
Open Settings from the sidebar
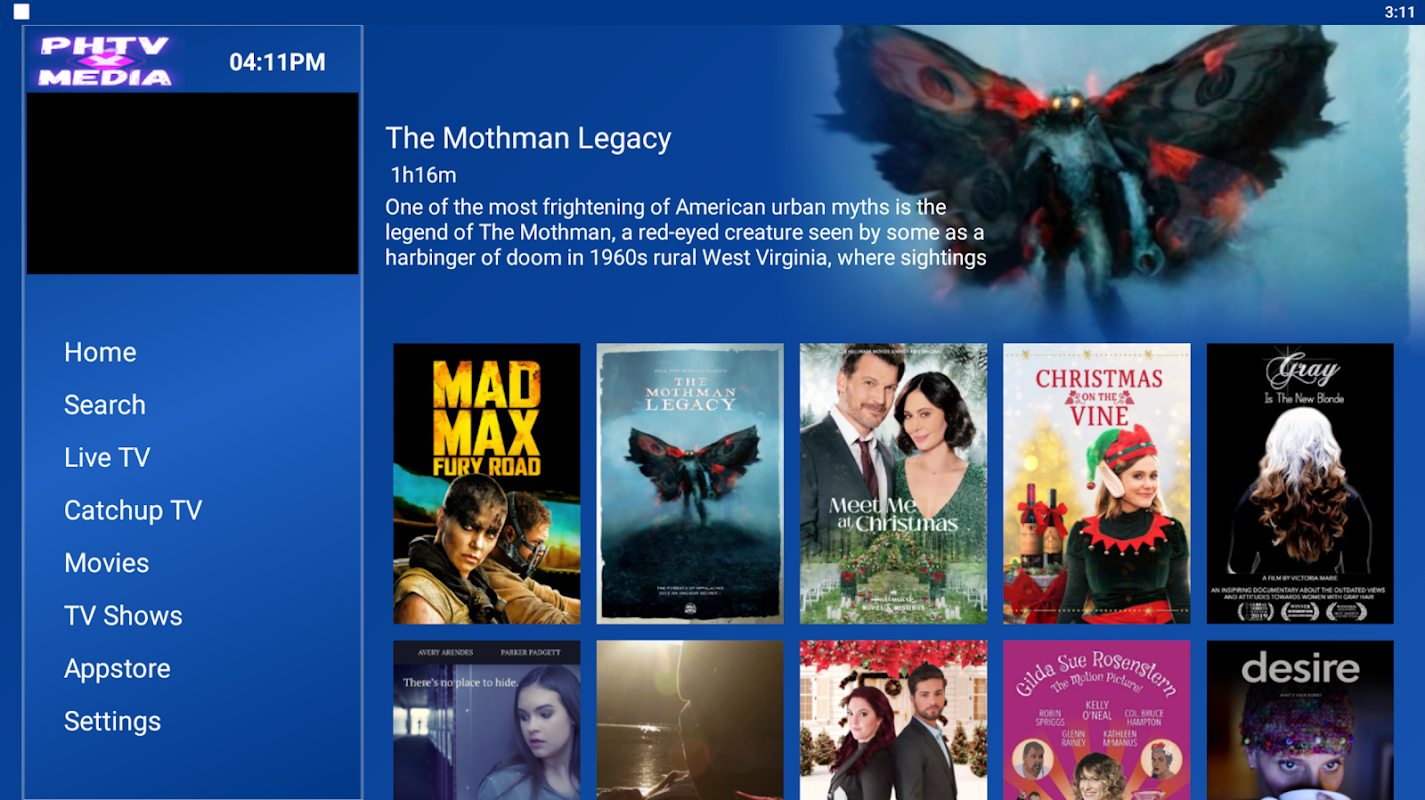(x=112, y=721)
